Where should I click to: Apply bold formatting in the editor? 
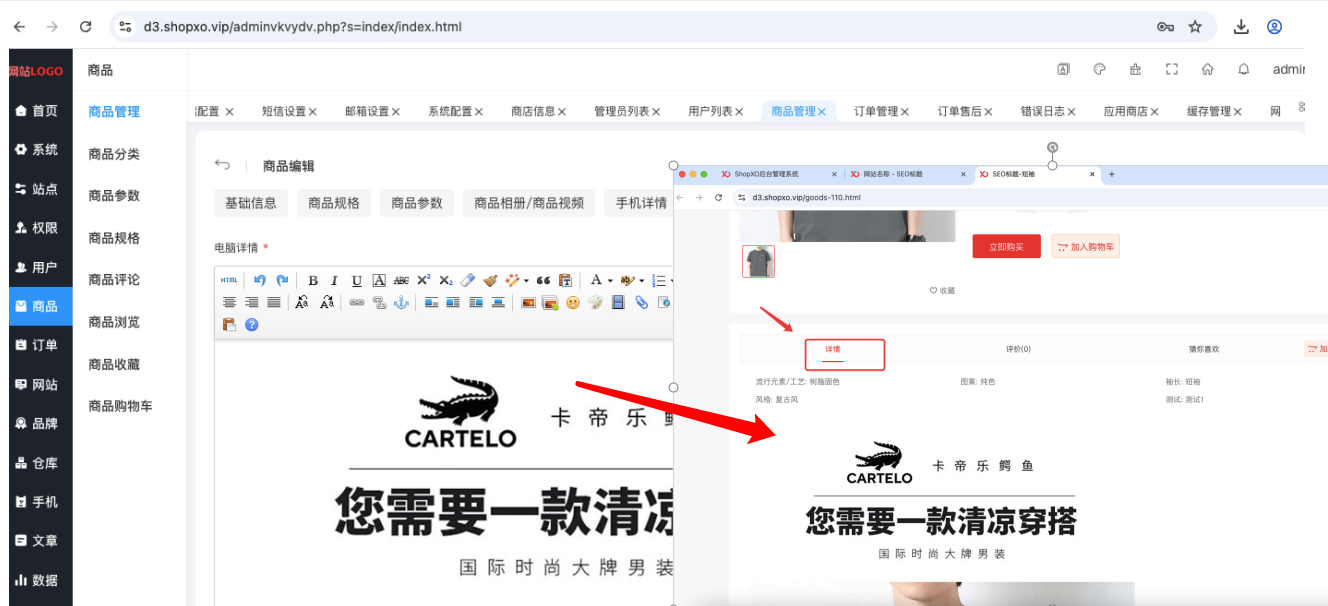click(x=313, y=281)
